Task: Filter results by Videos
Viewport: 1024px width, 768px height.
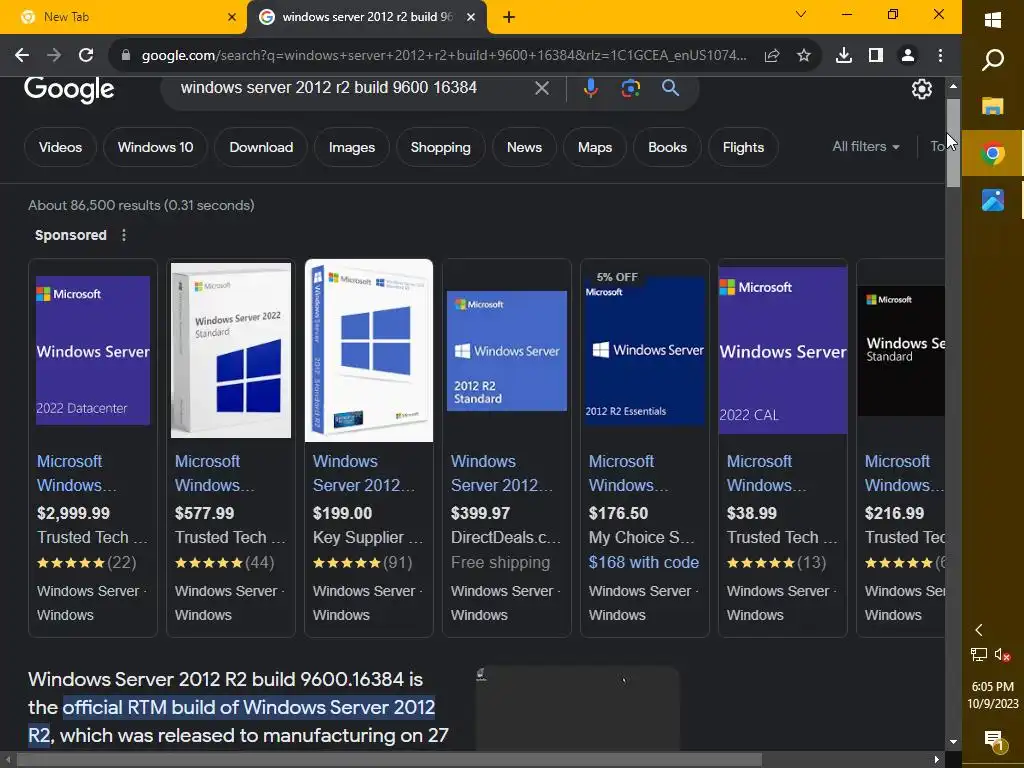Action: point(60,148)
